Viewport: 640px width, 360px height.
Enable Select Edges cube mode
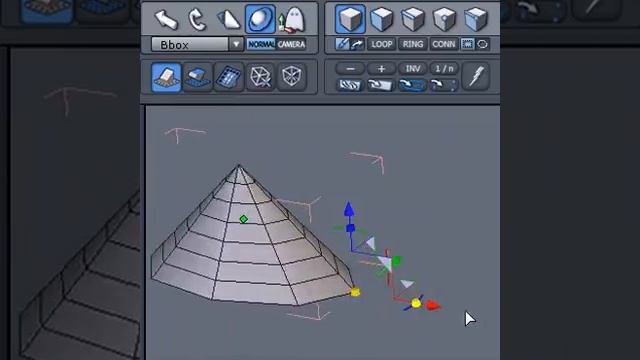[413, 19]
